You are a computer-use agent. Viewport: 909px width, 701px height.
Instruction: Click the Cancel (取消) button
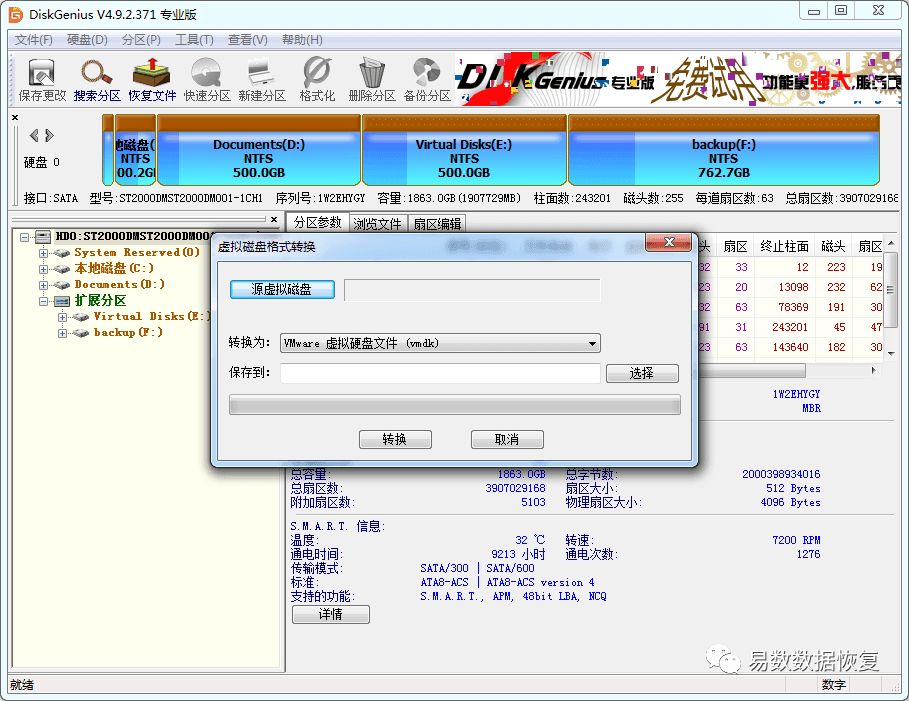pyautogui.click(x=507, y=440)
